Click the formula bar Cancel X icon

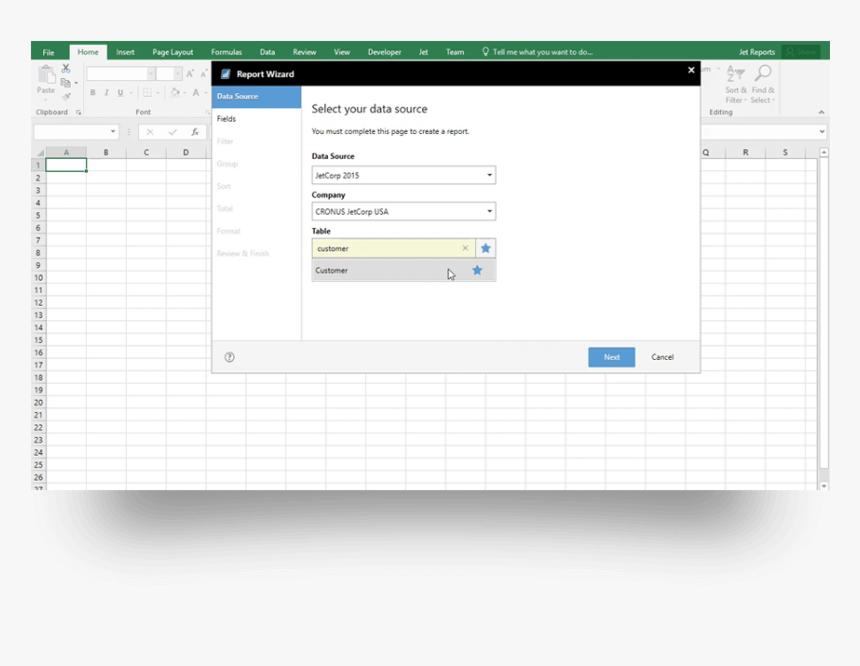coord(150,132)
